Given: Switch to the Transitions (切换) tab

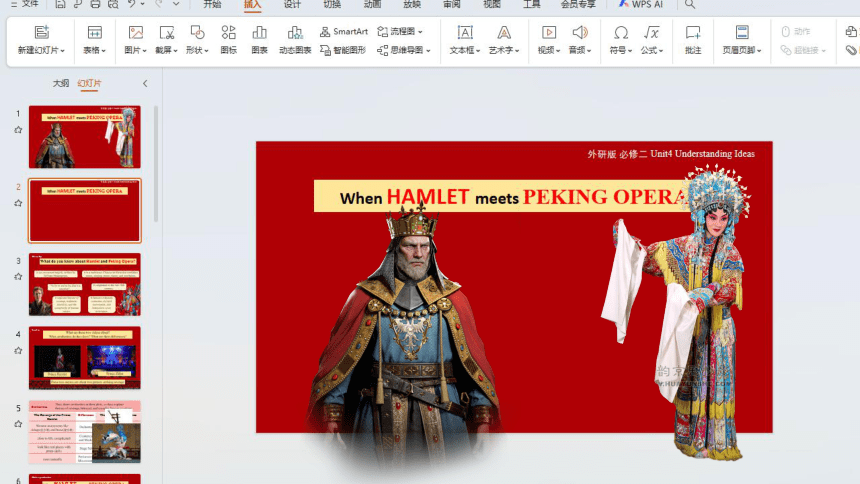Looking at the screenshot, I should click(x=332, y=4).
